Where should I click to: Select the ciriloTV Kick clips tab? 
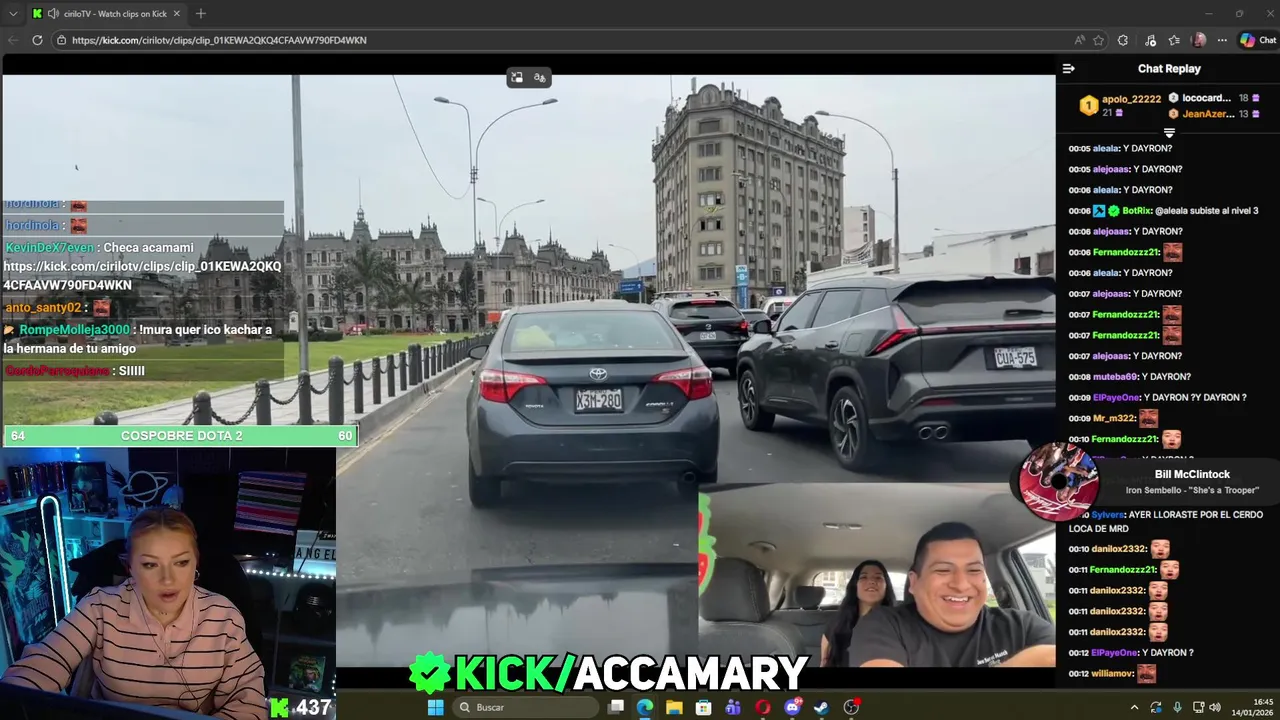coord(107,13)
